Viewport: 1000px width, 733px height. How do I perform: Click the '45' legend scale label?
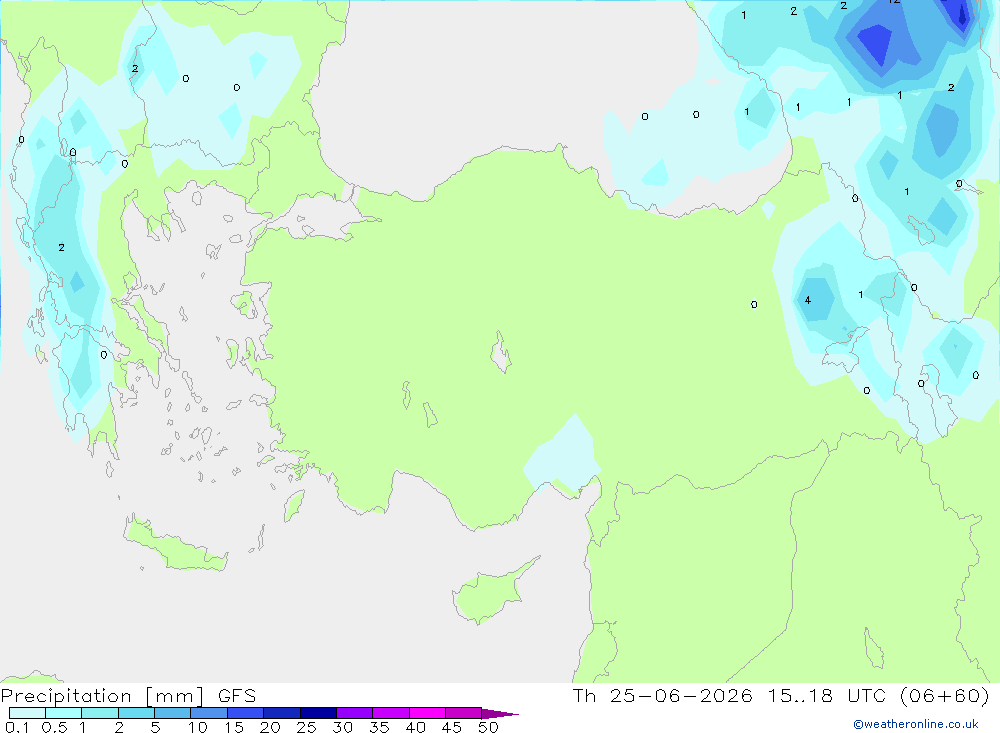tap(452, 727)
